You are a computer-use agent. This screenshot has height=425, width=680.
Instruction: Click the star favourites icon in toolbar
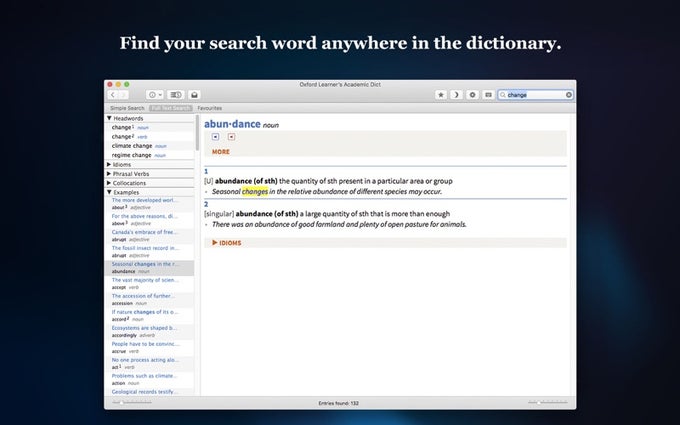441,95
